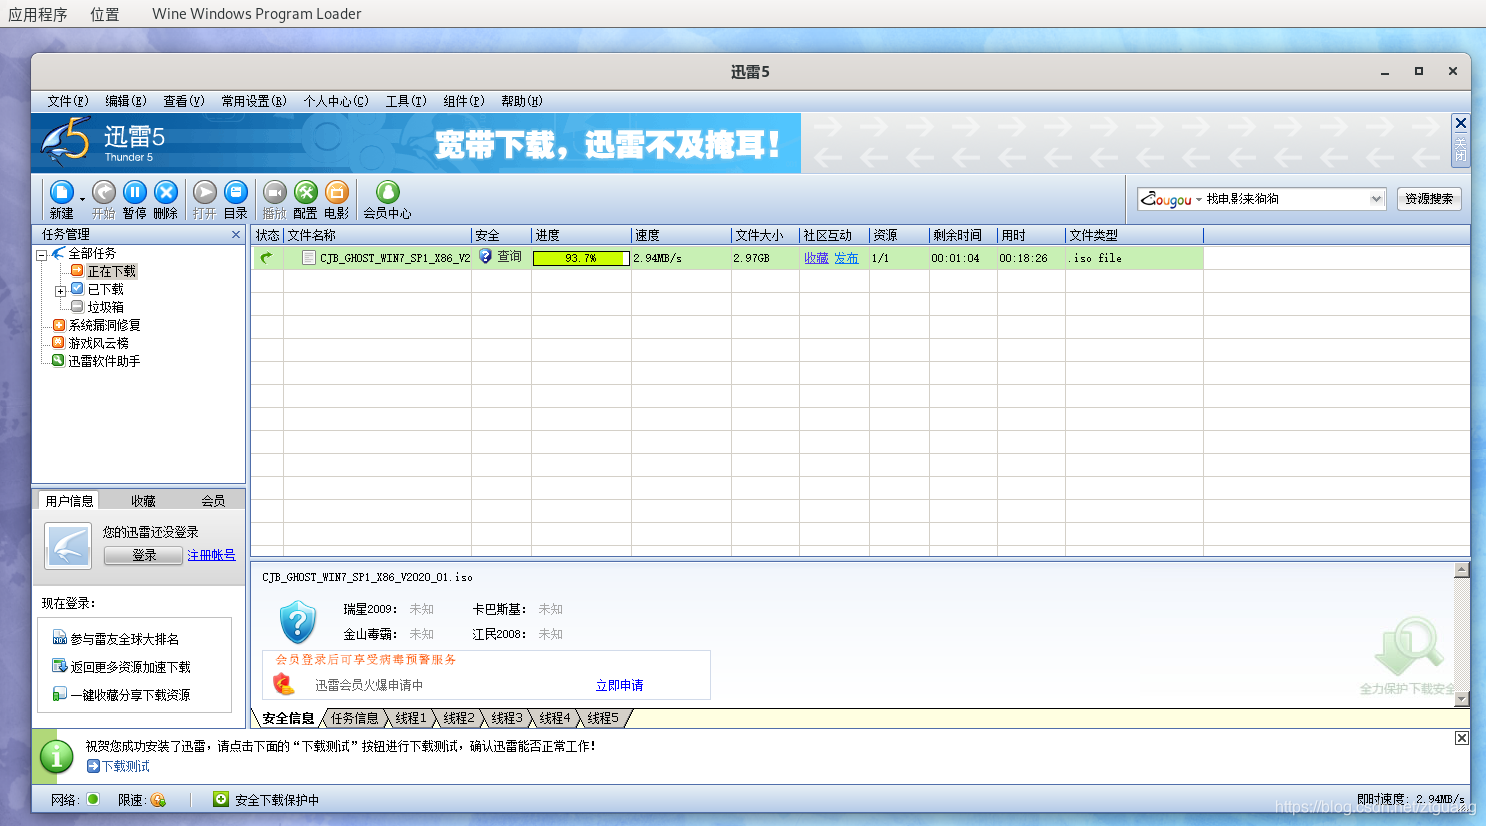Open the 目录 folder icon
Screen dimensions: 1486x826
point(236,192)
